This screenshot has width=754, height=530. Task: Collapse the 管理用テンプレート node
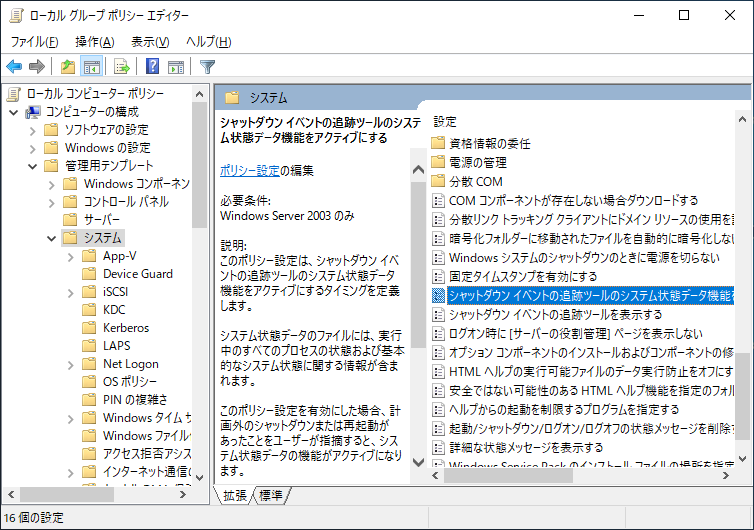tap(33, 166)
